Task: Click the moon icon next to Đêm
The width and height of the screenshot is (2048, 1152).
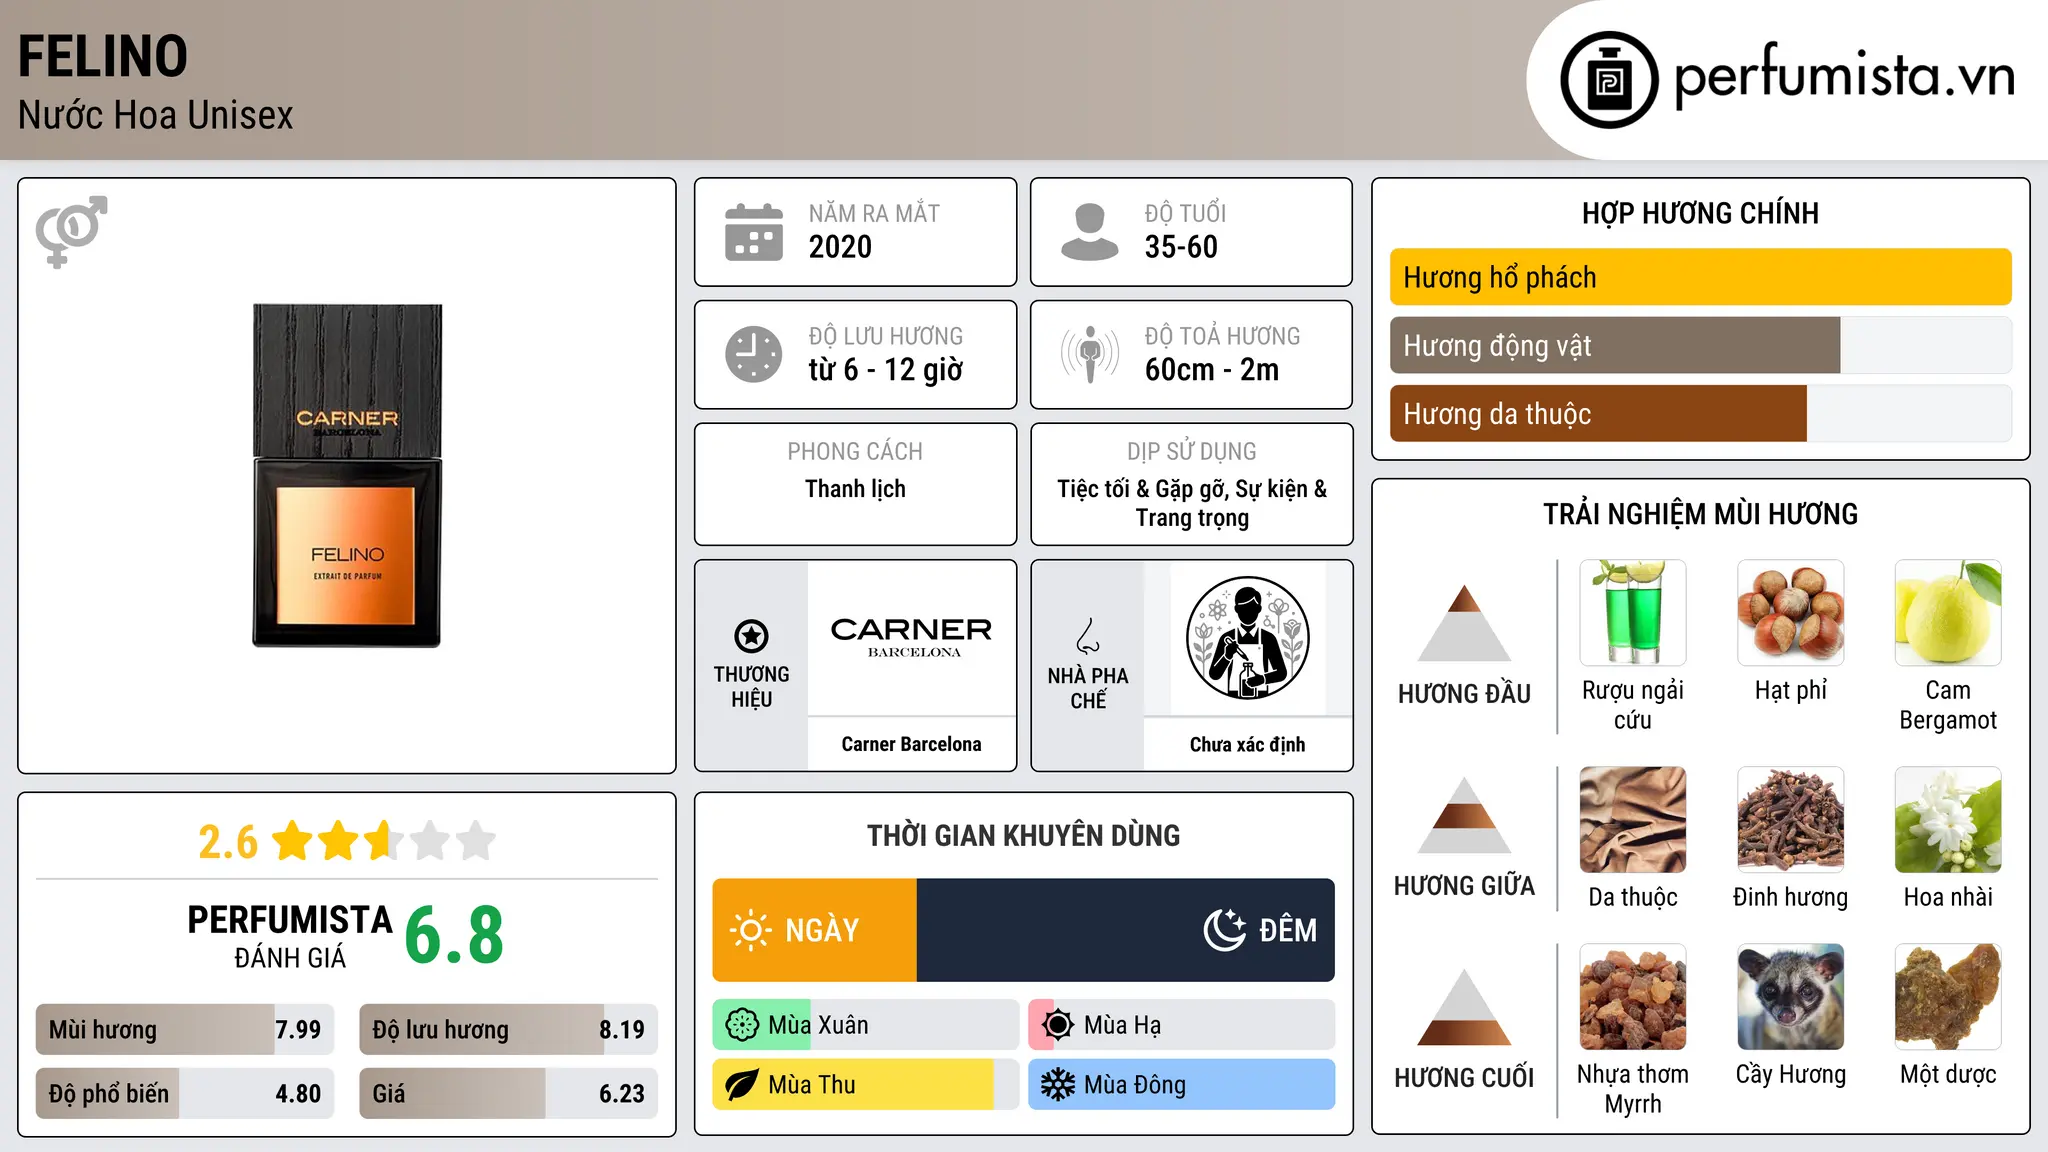Action: pos(1225,930)
